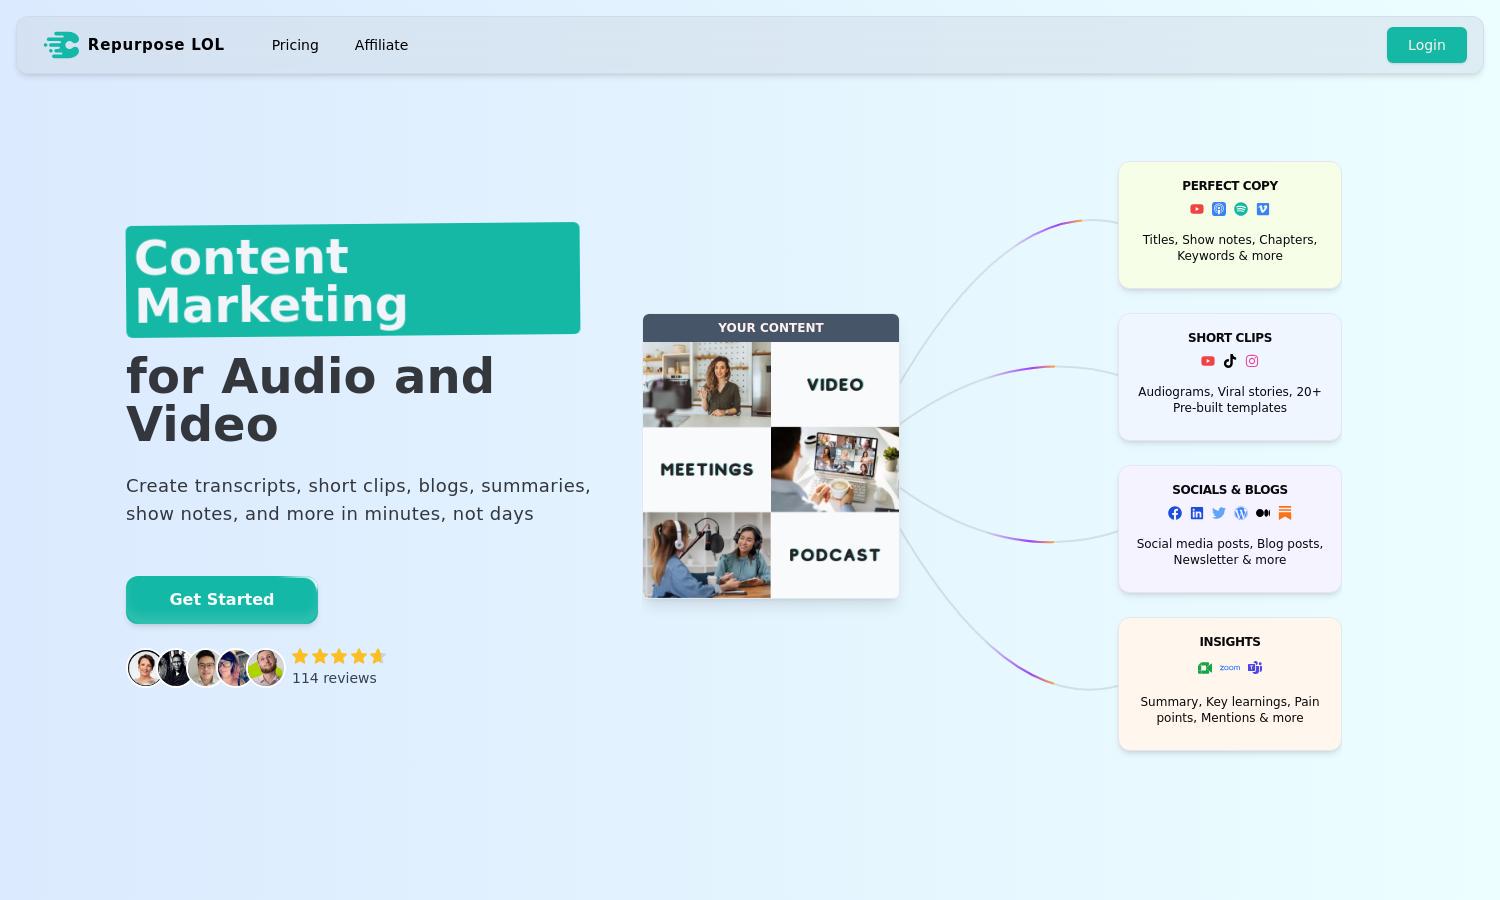Click the 'for Audio and Video' heading
The height and width of the screenshot is (900, 1500).
point(310,400)
